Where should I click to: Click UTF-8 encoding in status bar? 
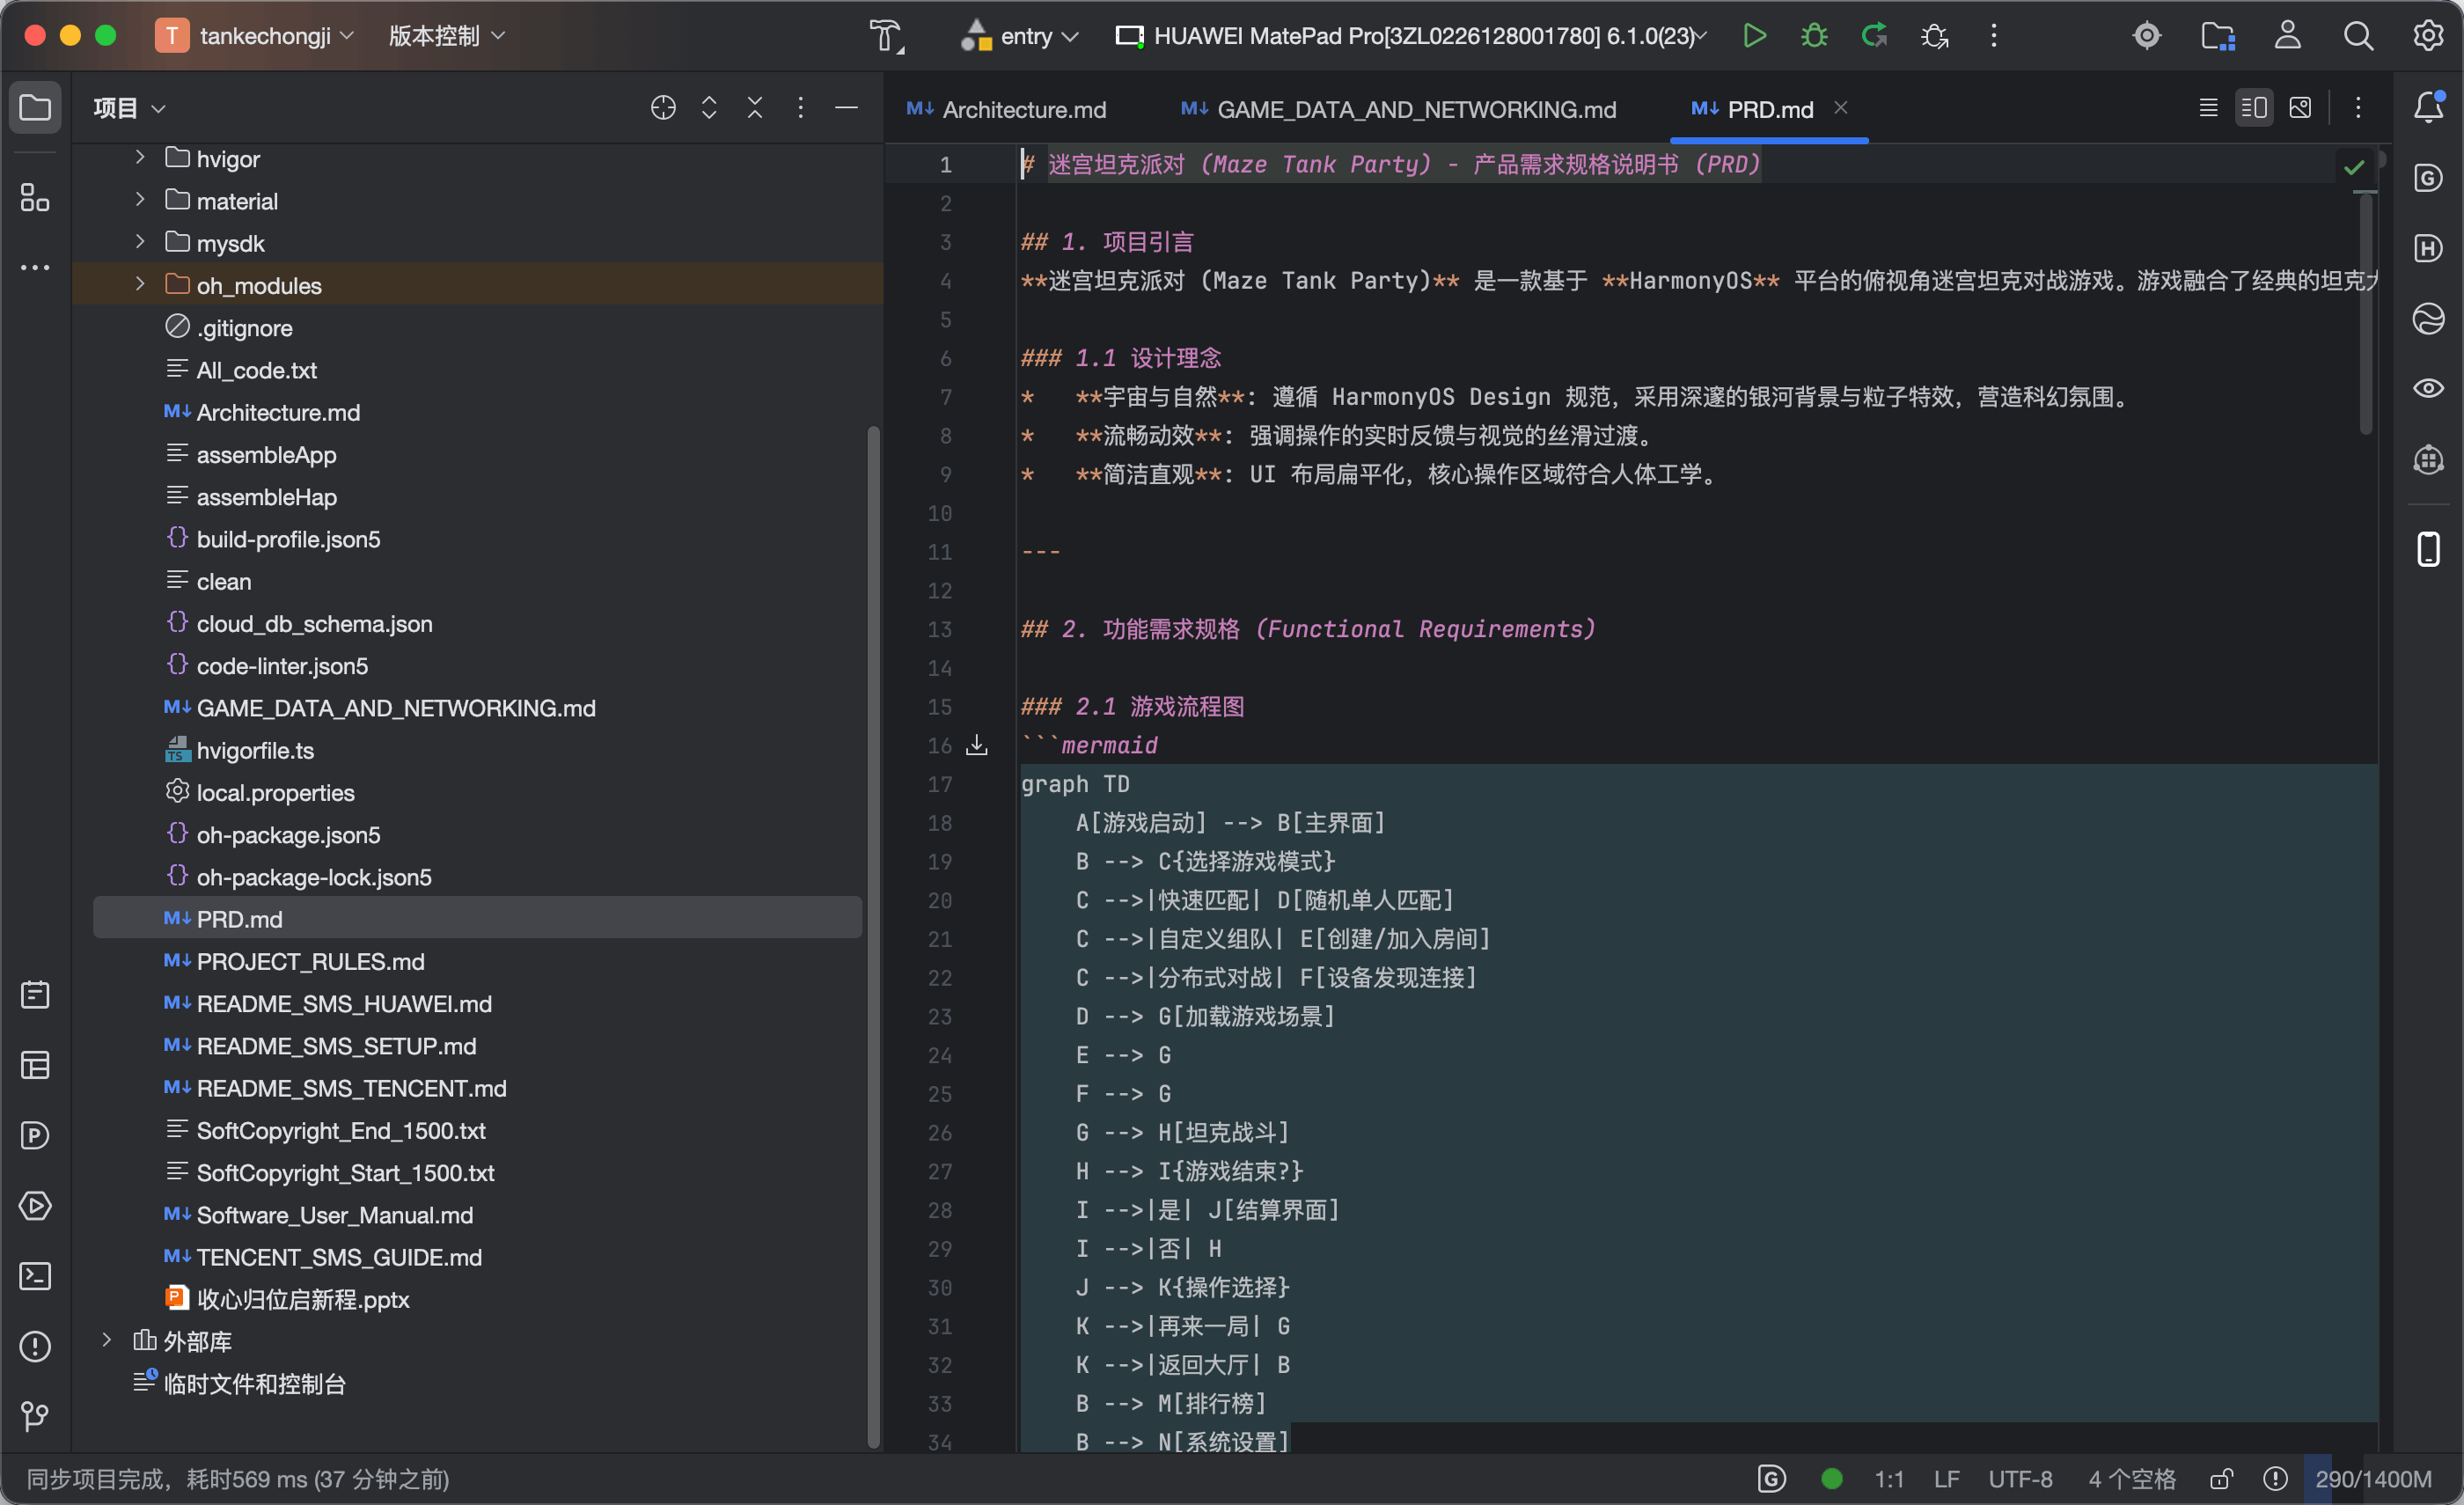click(x=2020, y=1479)
